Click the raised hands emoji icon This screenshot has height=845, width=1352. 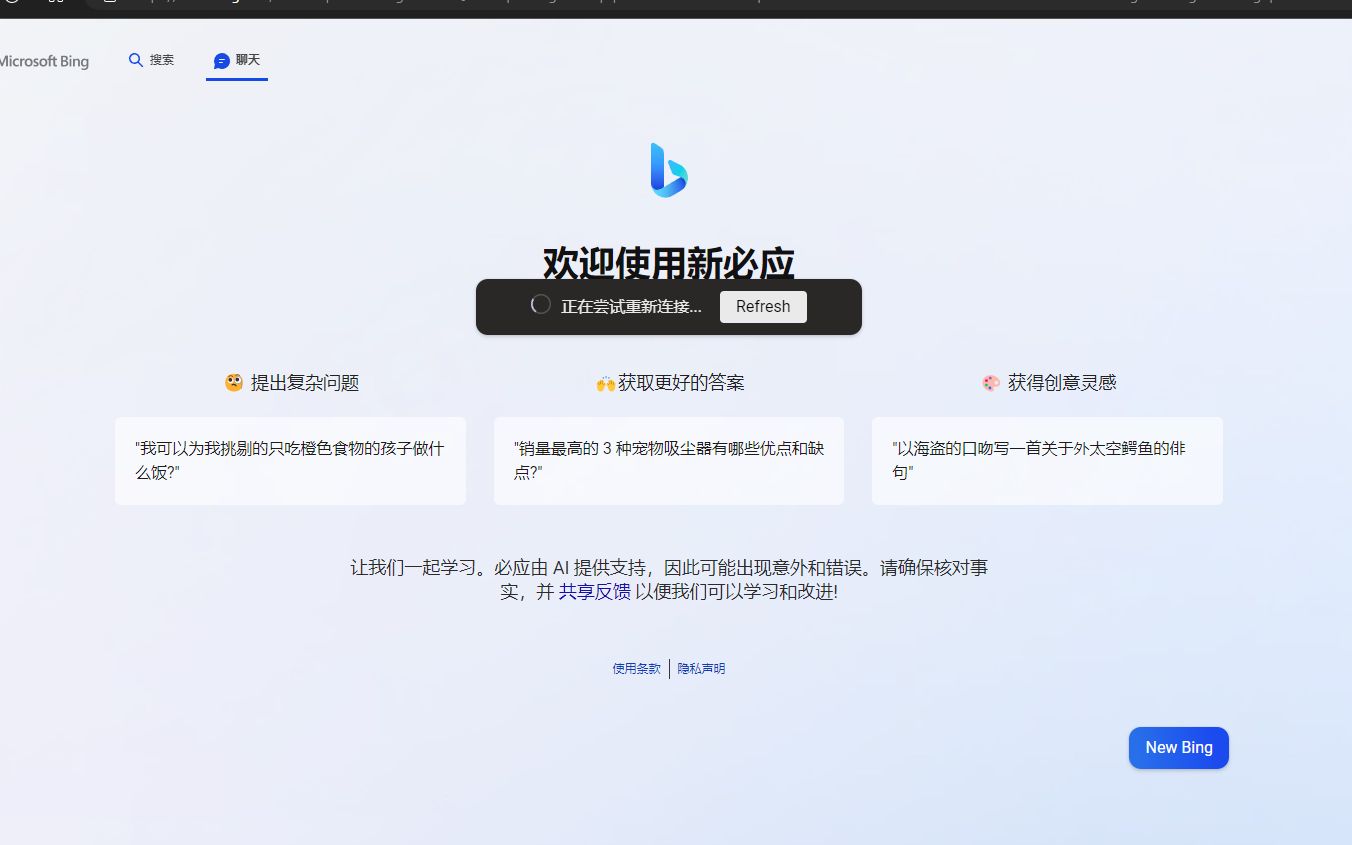[x=605, y=384]
